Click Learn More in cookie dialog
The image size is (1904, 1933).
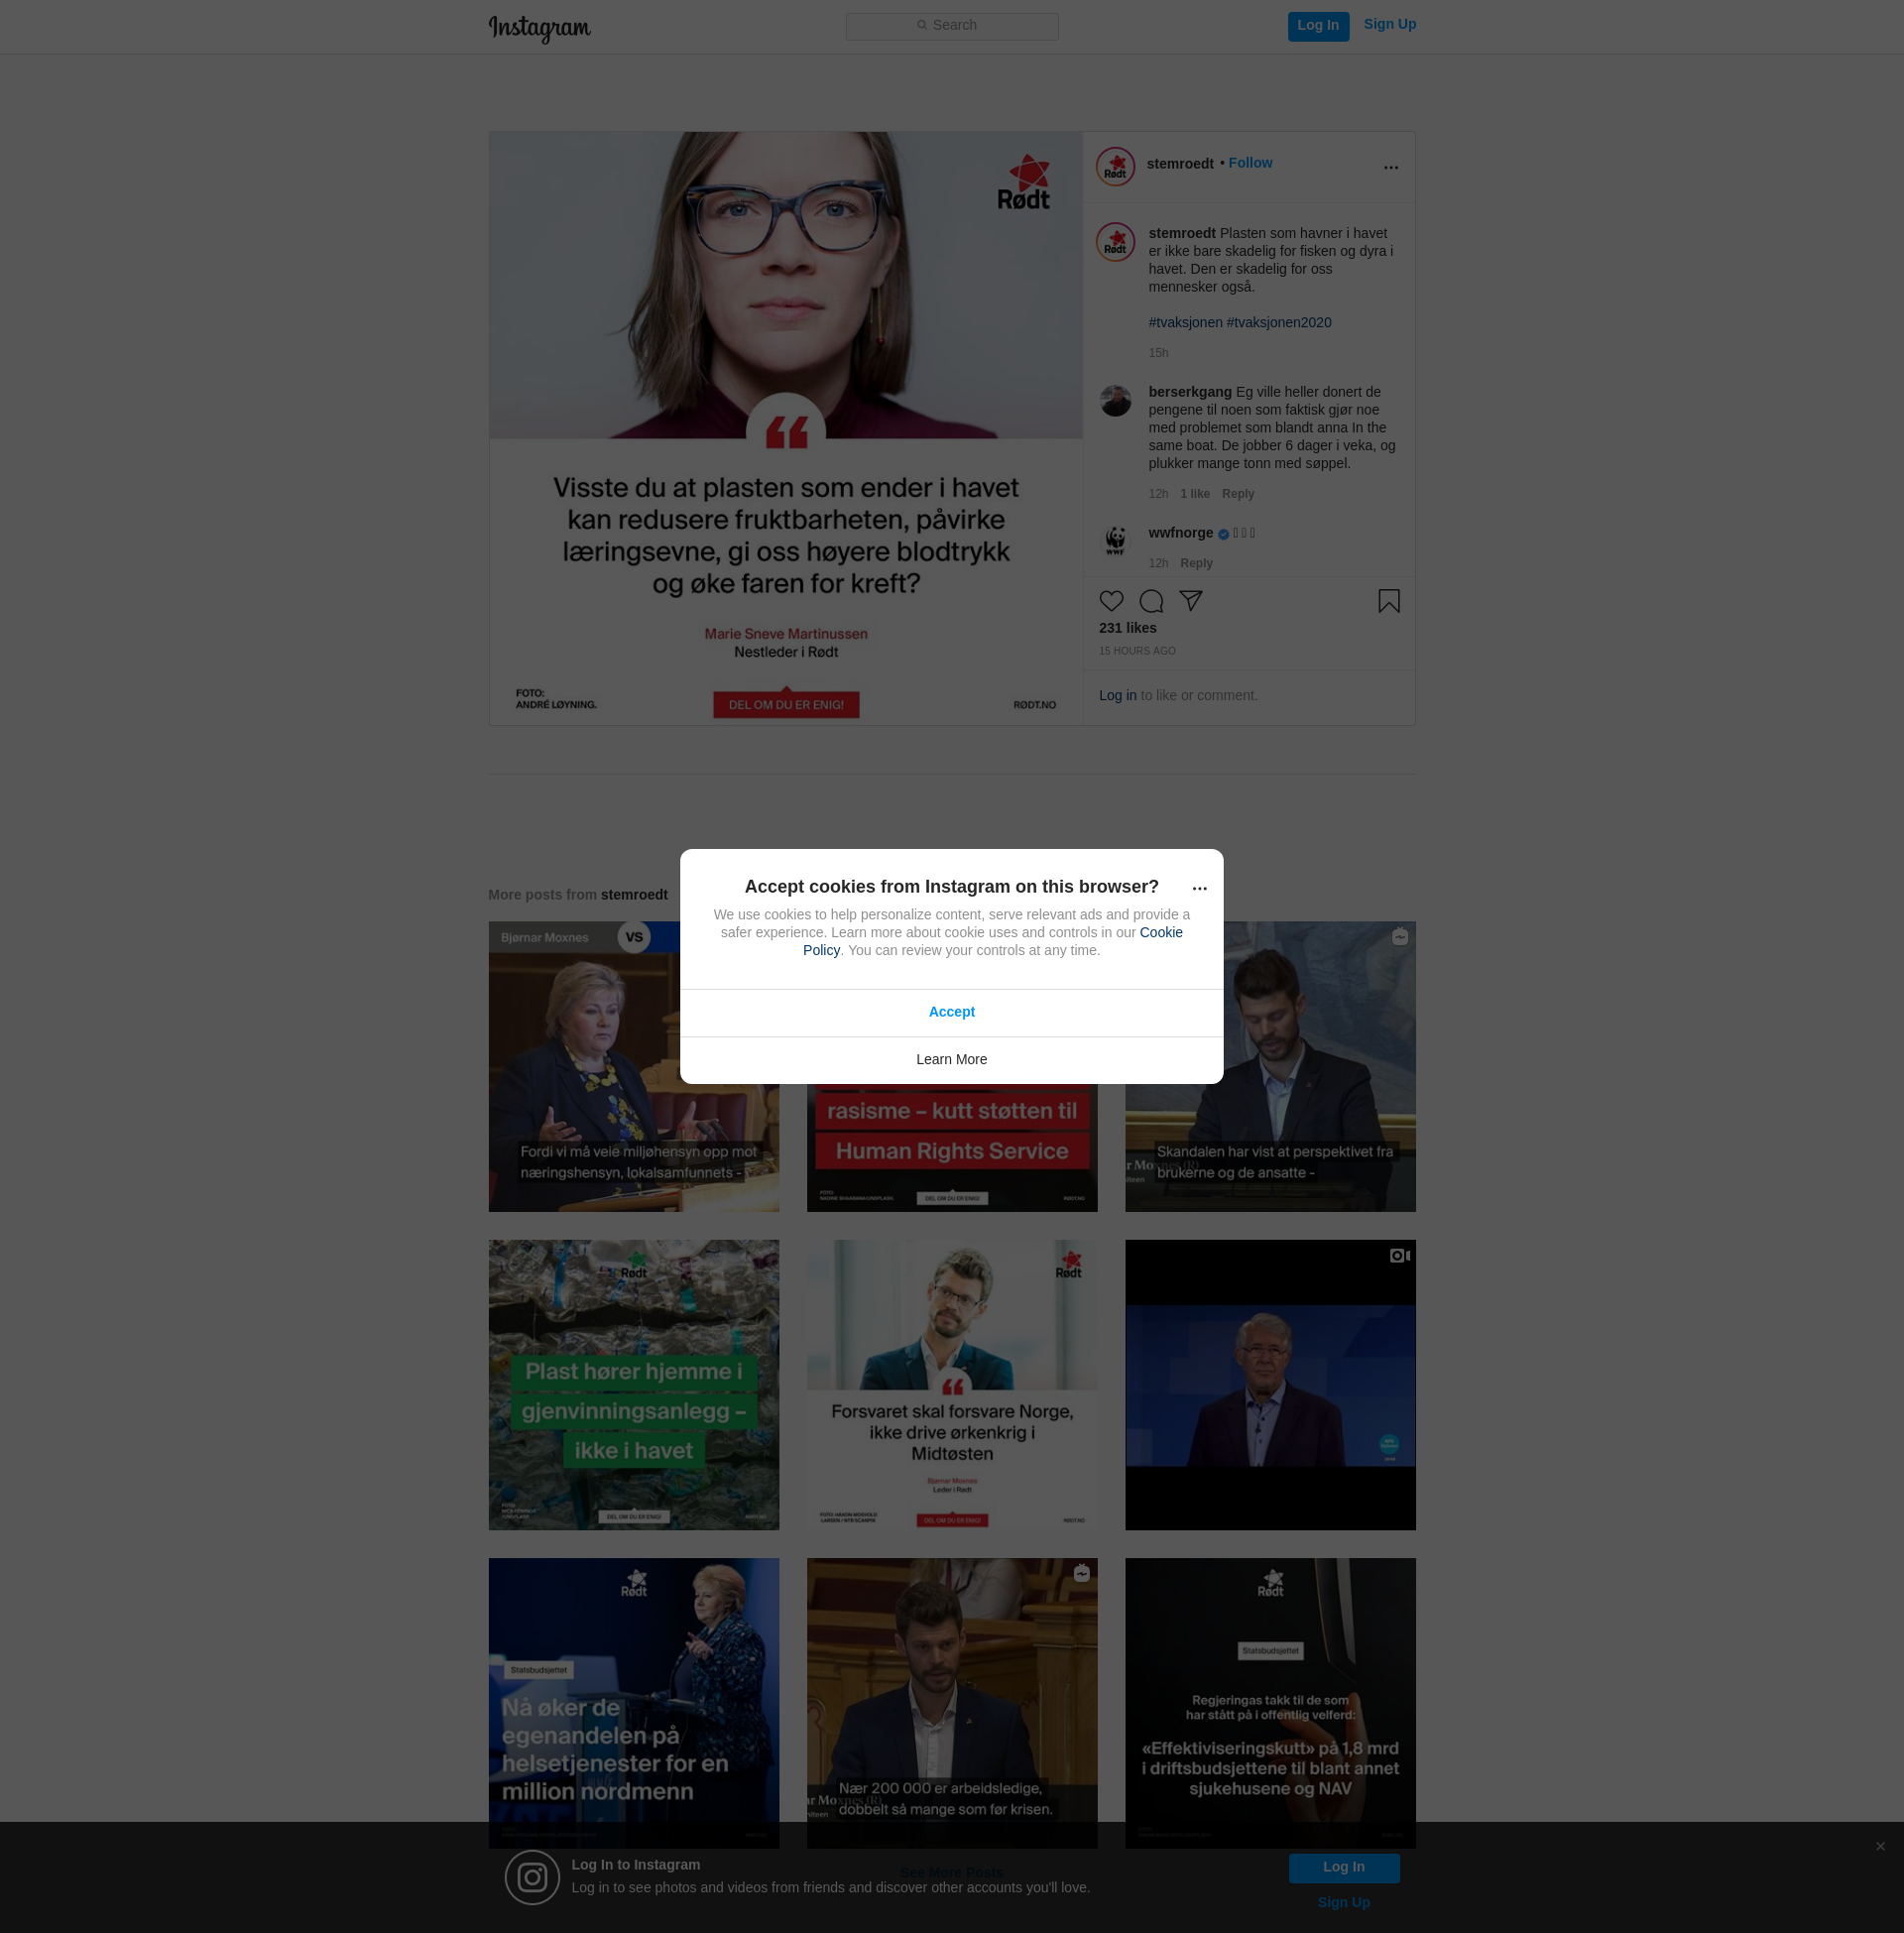(x=951, y=1060)
